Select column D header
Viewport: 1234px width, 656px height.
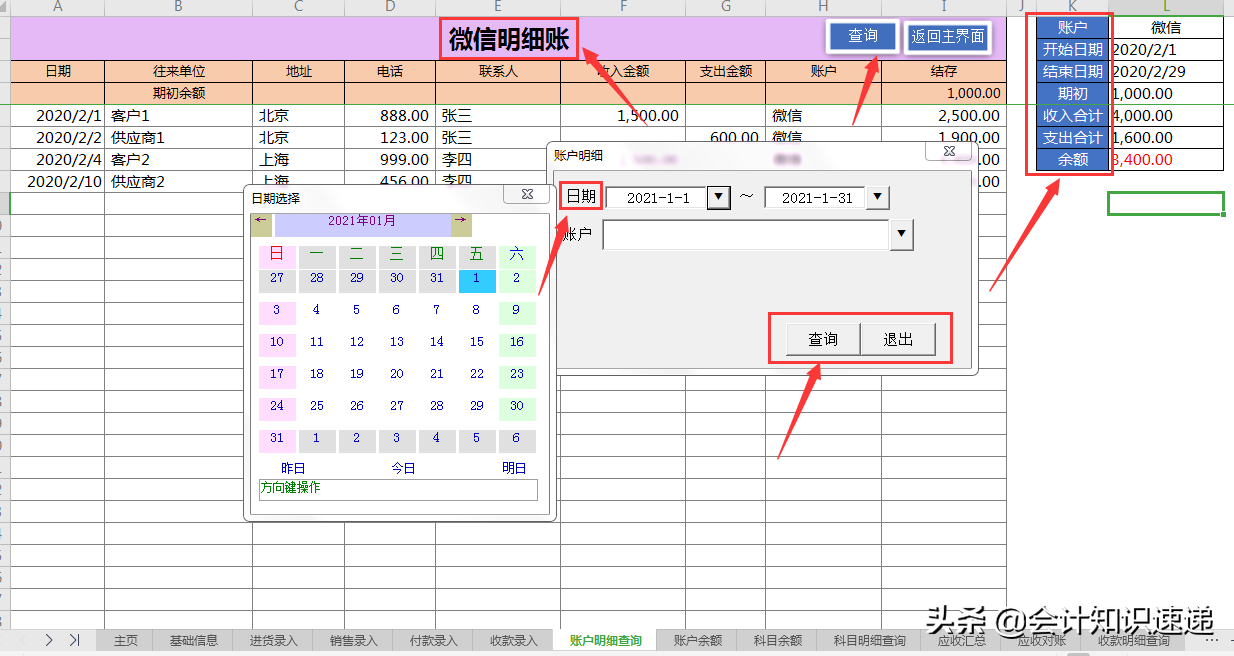390,7
